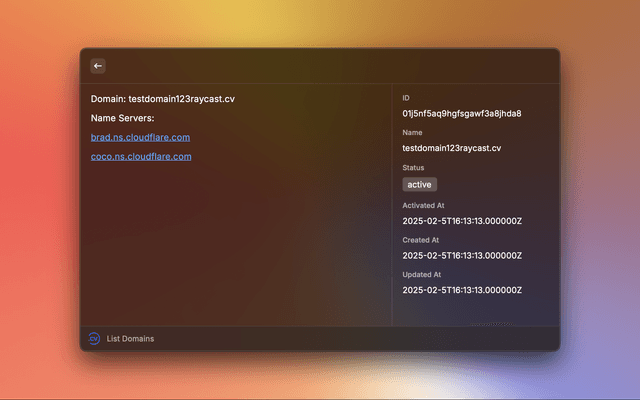
Task: Open the coco.ns.cloudflare.com name server link
Action: (141, 157)
